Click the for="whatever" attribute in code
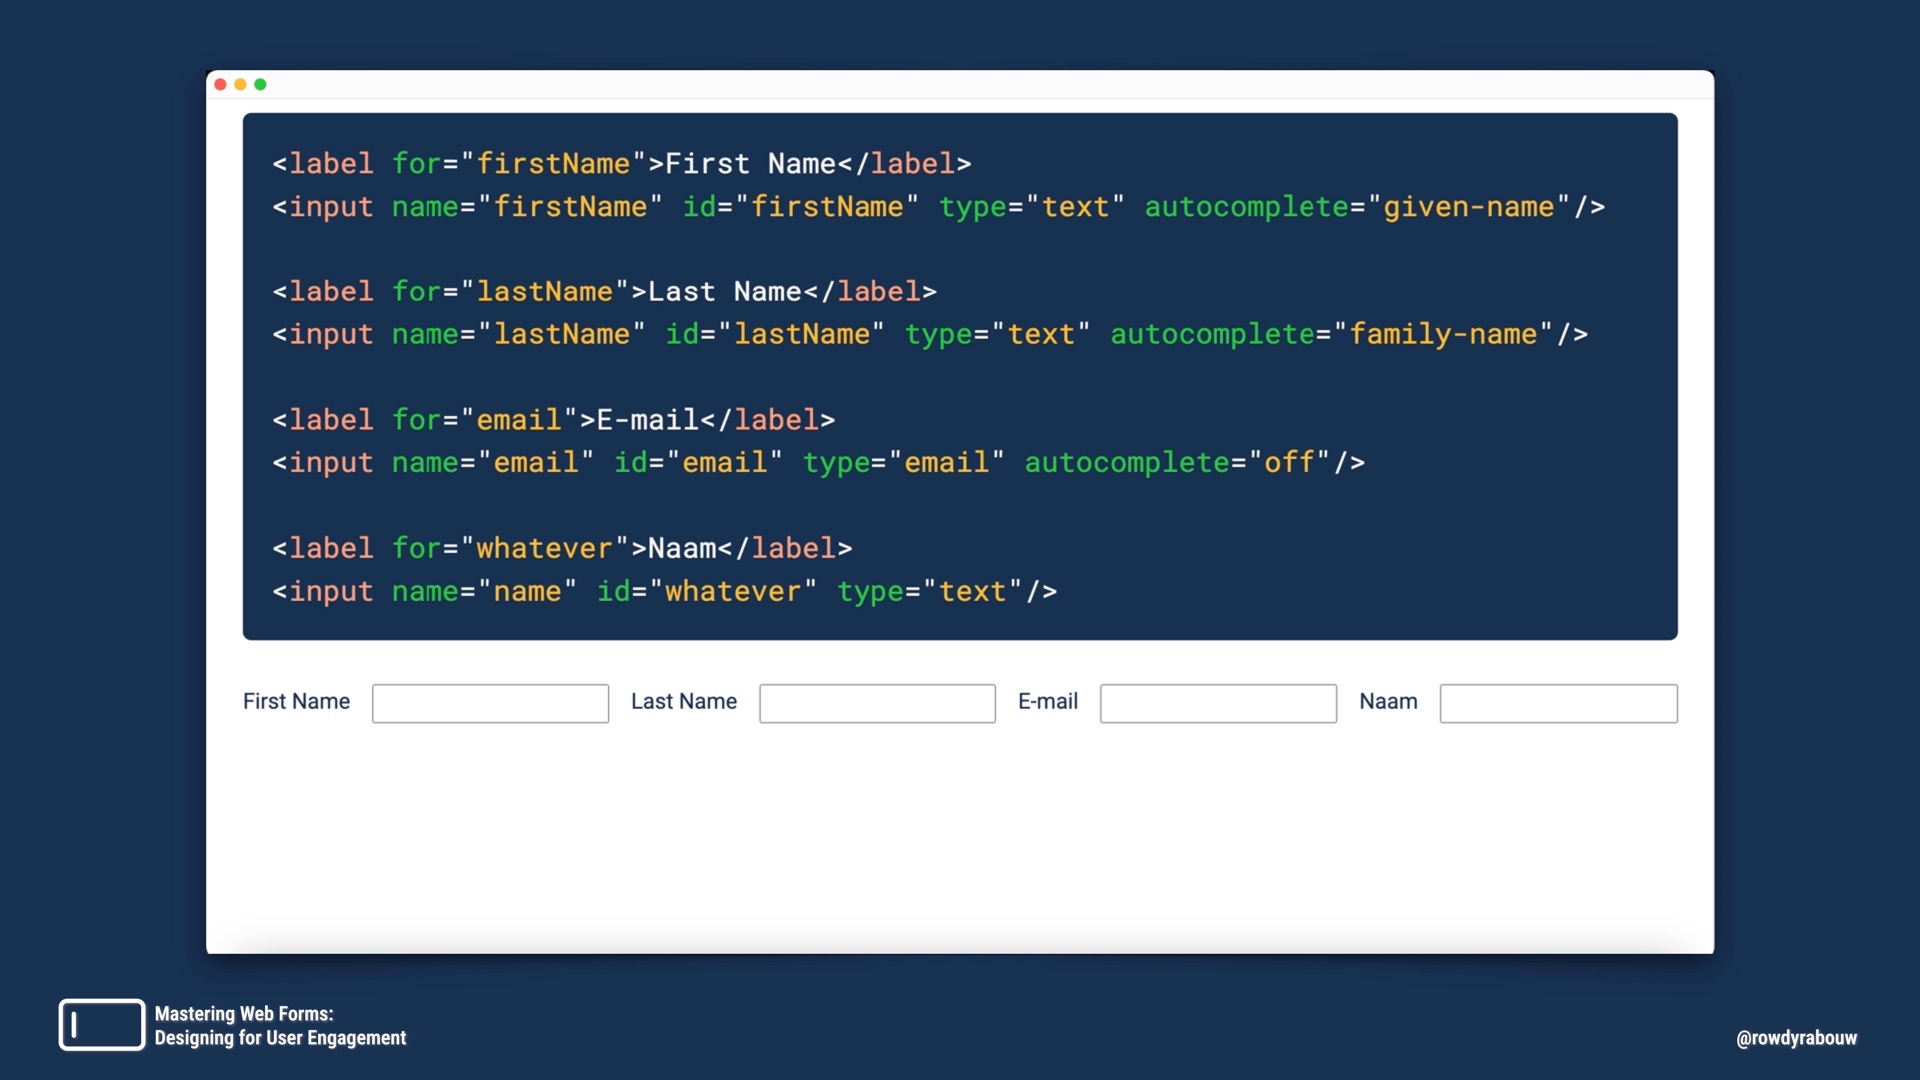Image resolution: width=1920 pixels, height=1080 pixels. tap(510, 548)
